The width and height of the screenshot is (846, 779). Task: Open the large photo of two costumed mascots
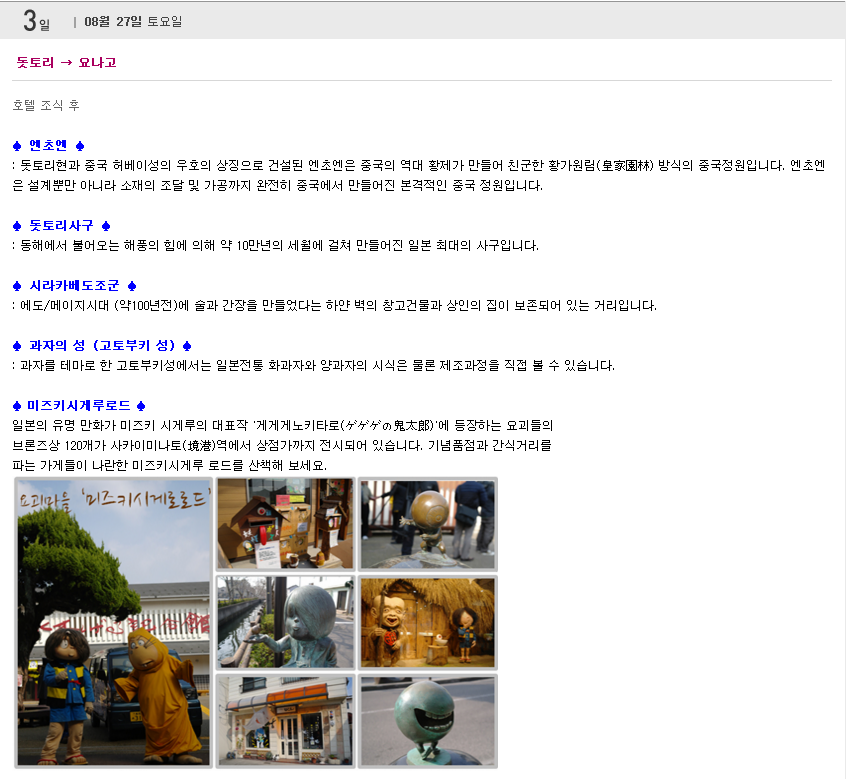click(113, 622)
